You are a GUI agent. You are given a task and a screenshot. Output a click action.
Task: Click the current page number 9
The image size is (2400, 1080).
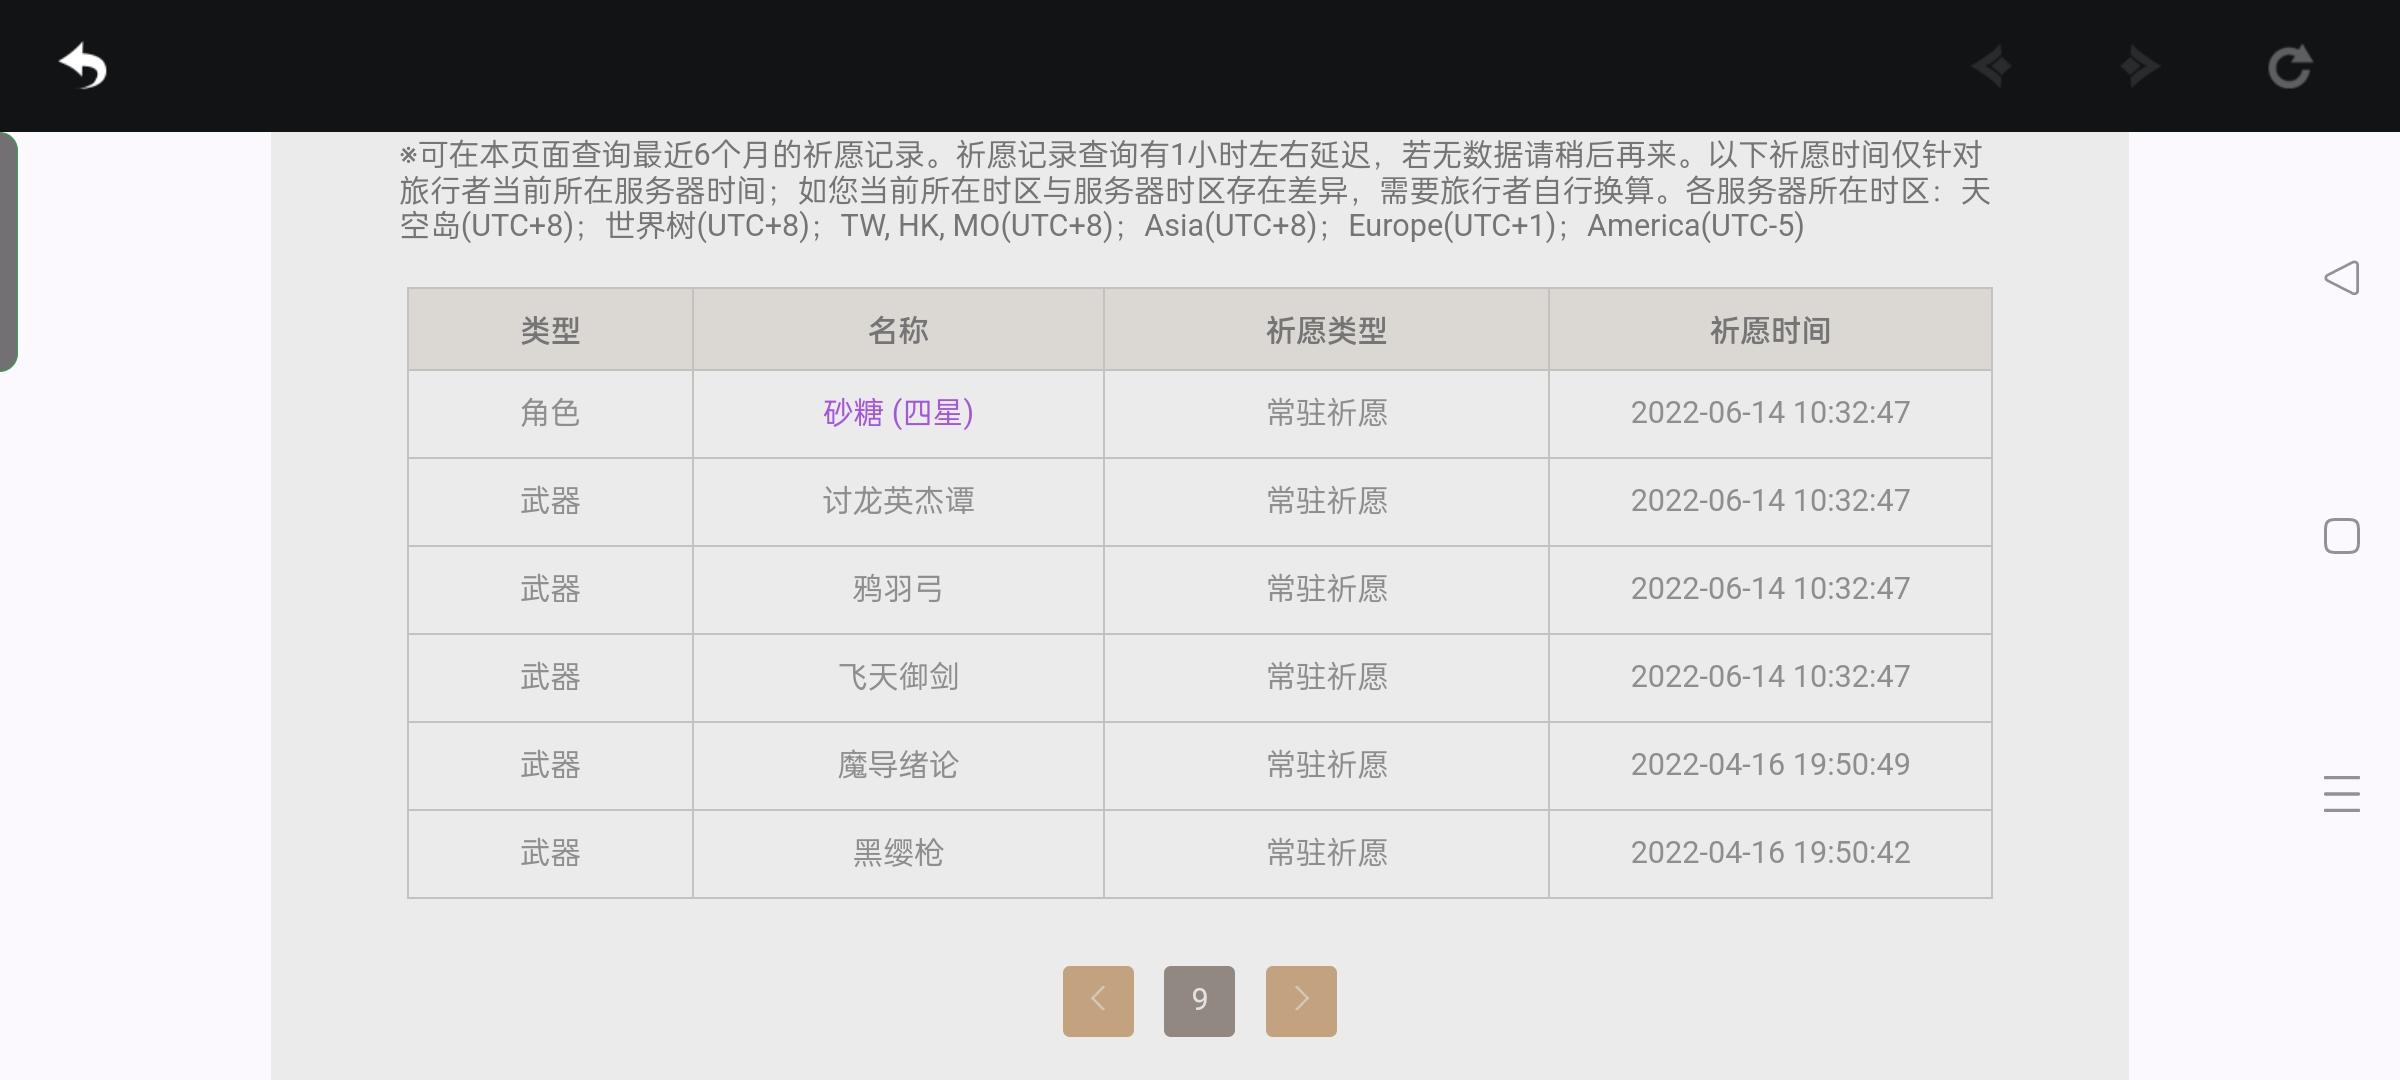tap(1199, 1000)
